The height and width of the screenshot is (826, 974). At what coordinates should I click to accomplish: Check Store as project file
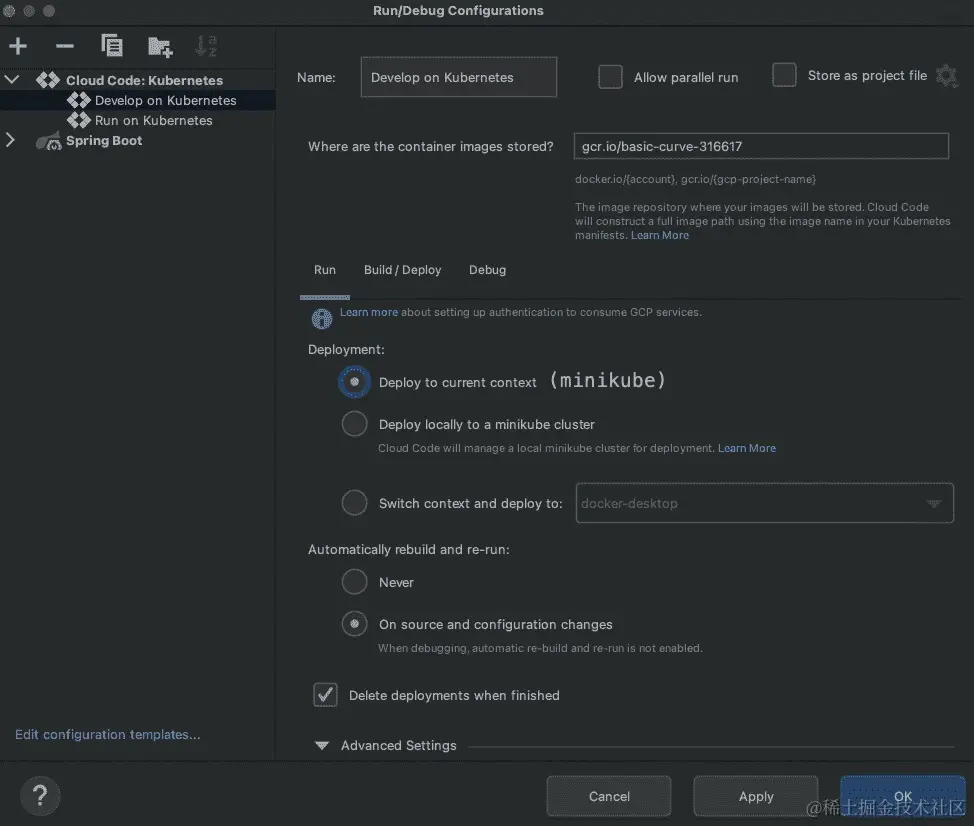[784, 74]
